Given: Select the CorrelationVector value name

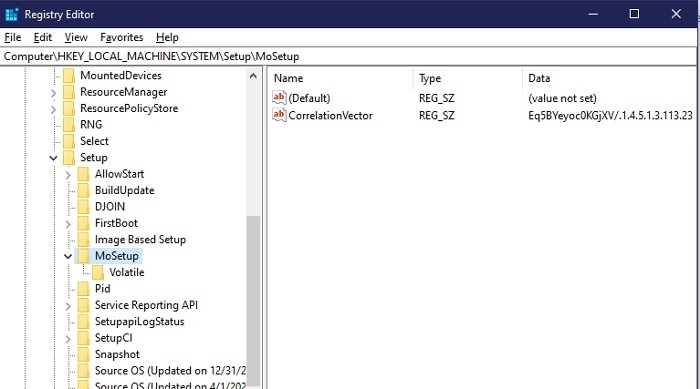Looking at the screenshot, I should pos(330,116).
